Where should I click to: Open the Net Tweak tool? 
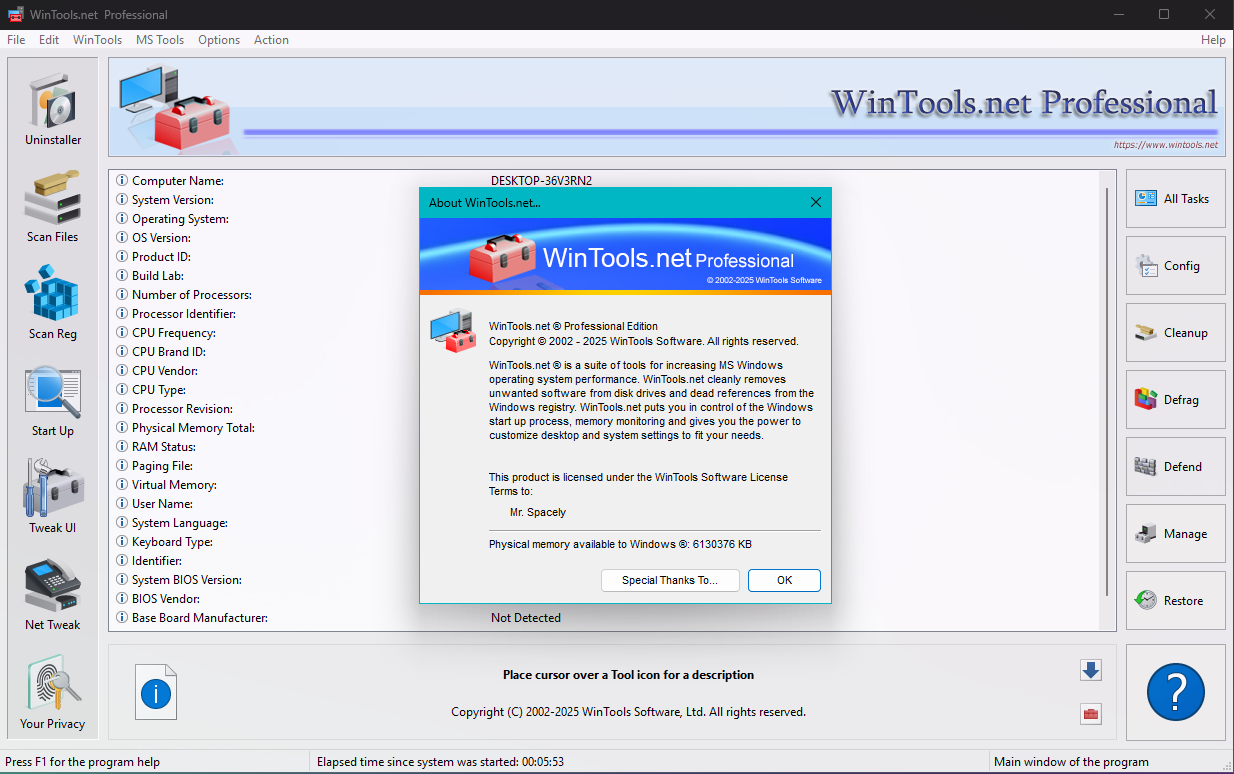click(53, 593)
